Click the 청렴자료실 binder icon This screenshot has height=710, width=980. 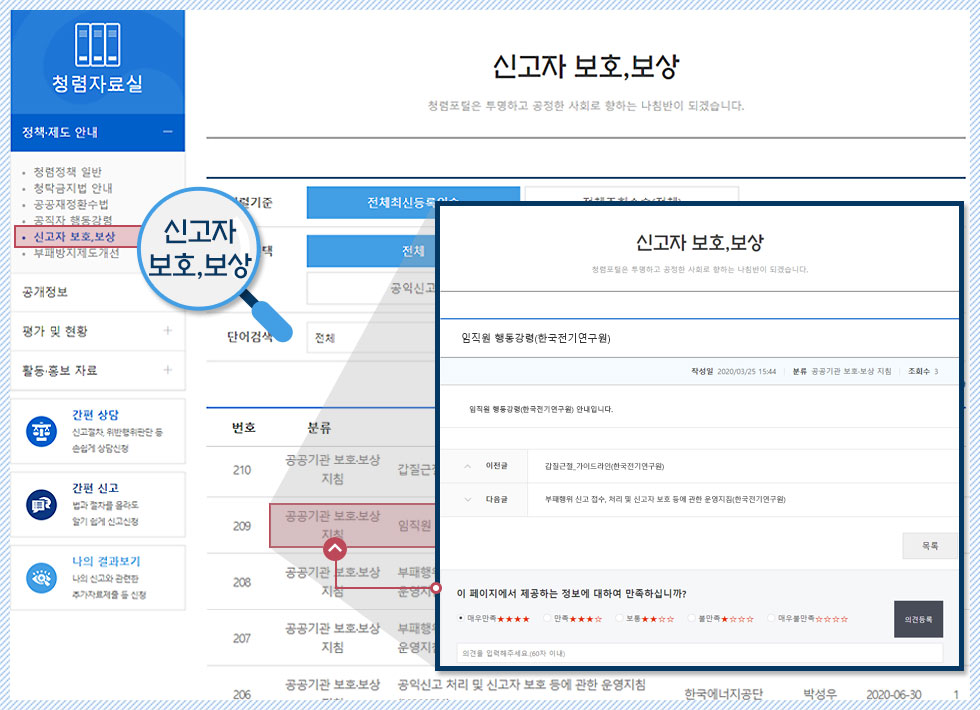pyautogui.click(x=98, y=44)
